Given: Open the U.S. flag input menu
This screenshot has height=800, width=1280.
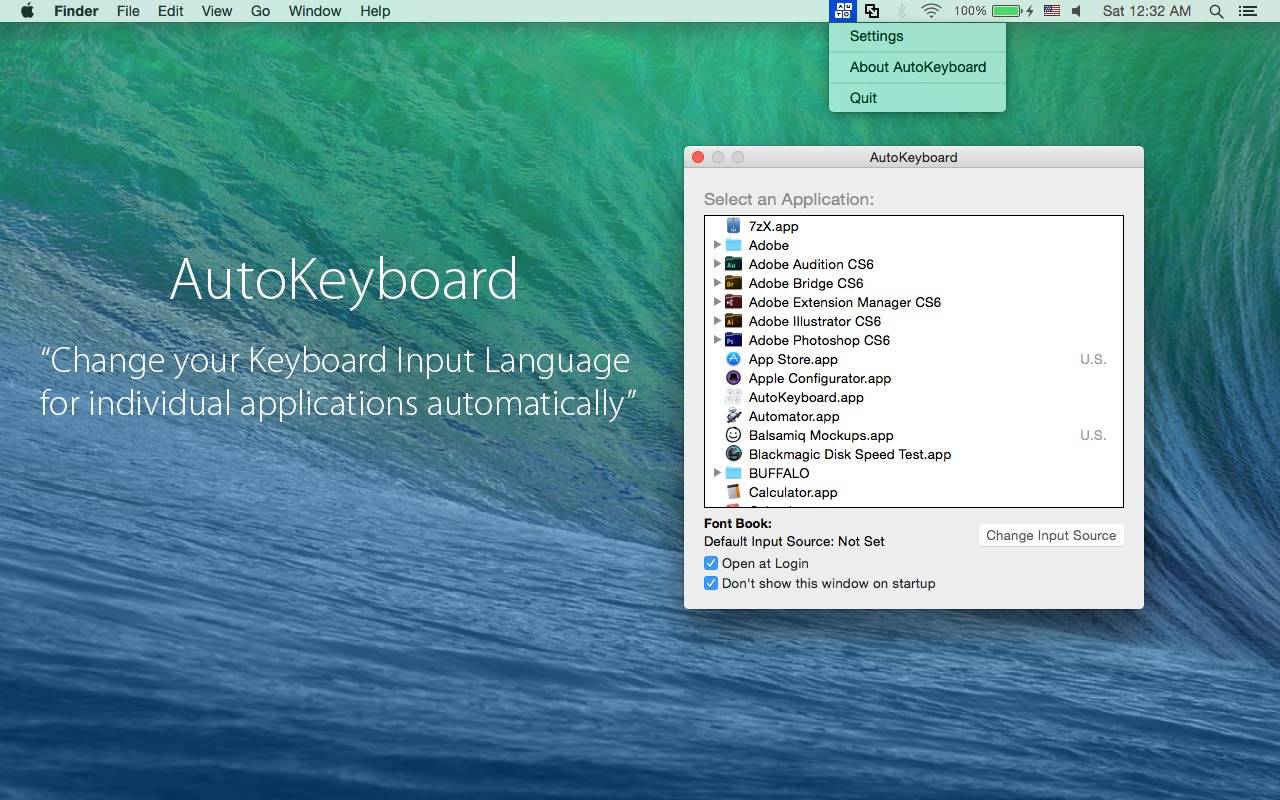Looking at the screenshot, I should tap(1052, 11).
